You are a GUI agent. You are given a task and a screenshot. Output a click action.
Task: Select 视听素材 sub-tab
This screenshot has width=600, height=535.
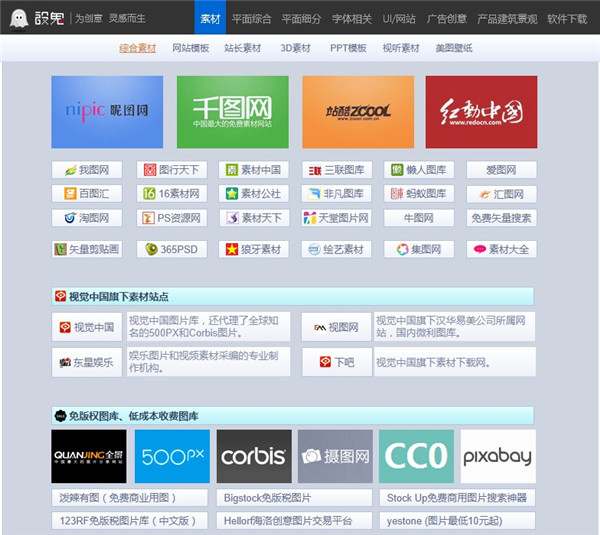401,48
